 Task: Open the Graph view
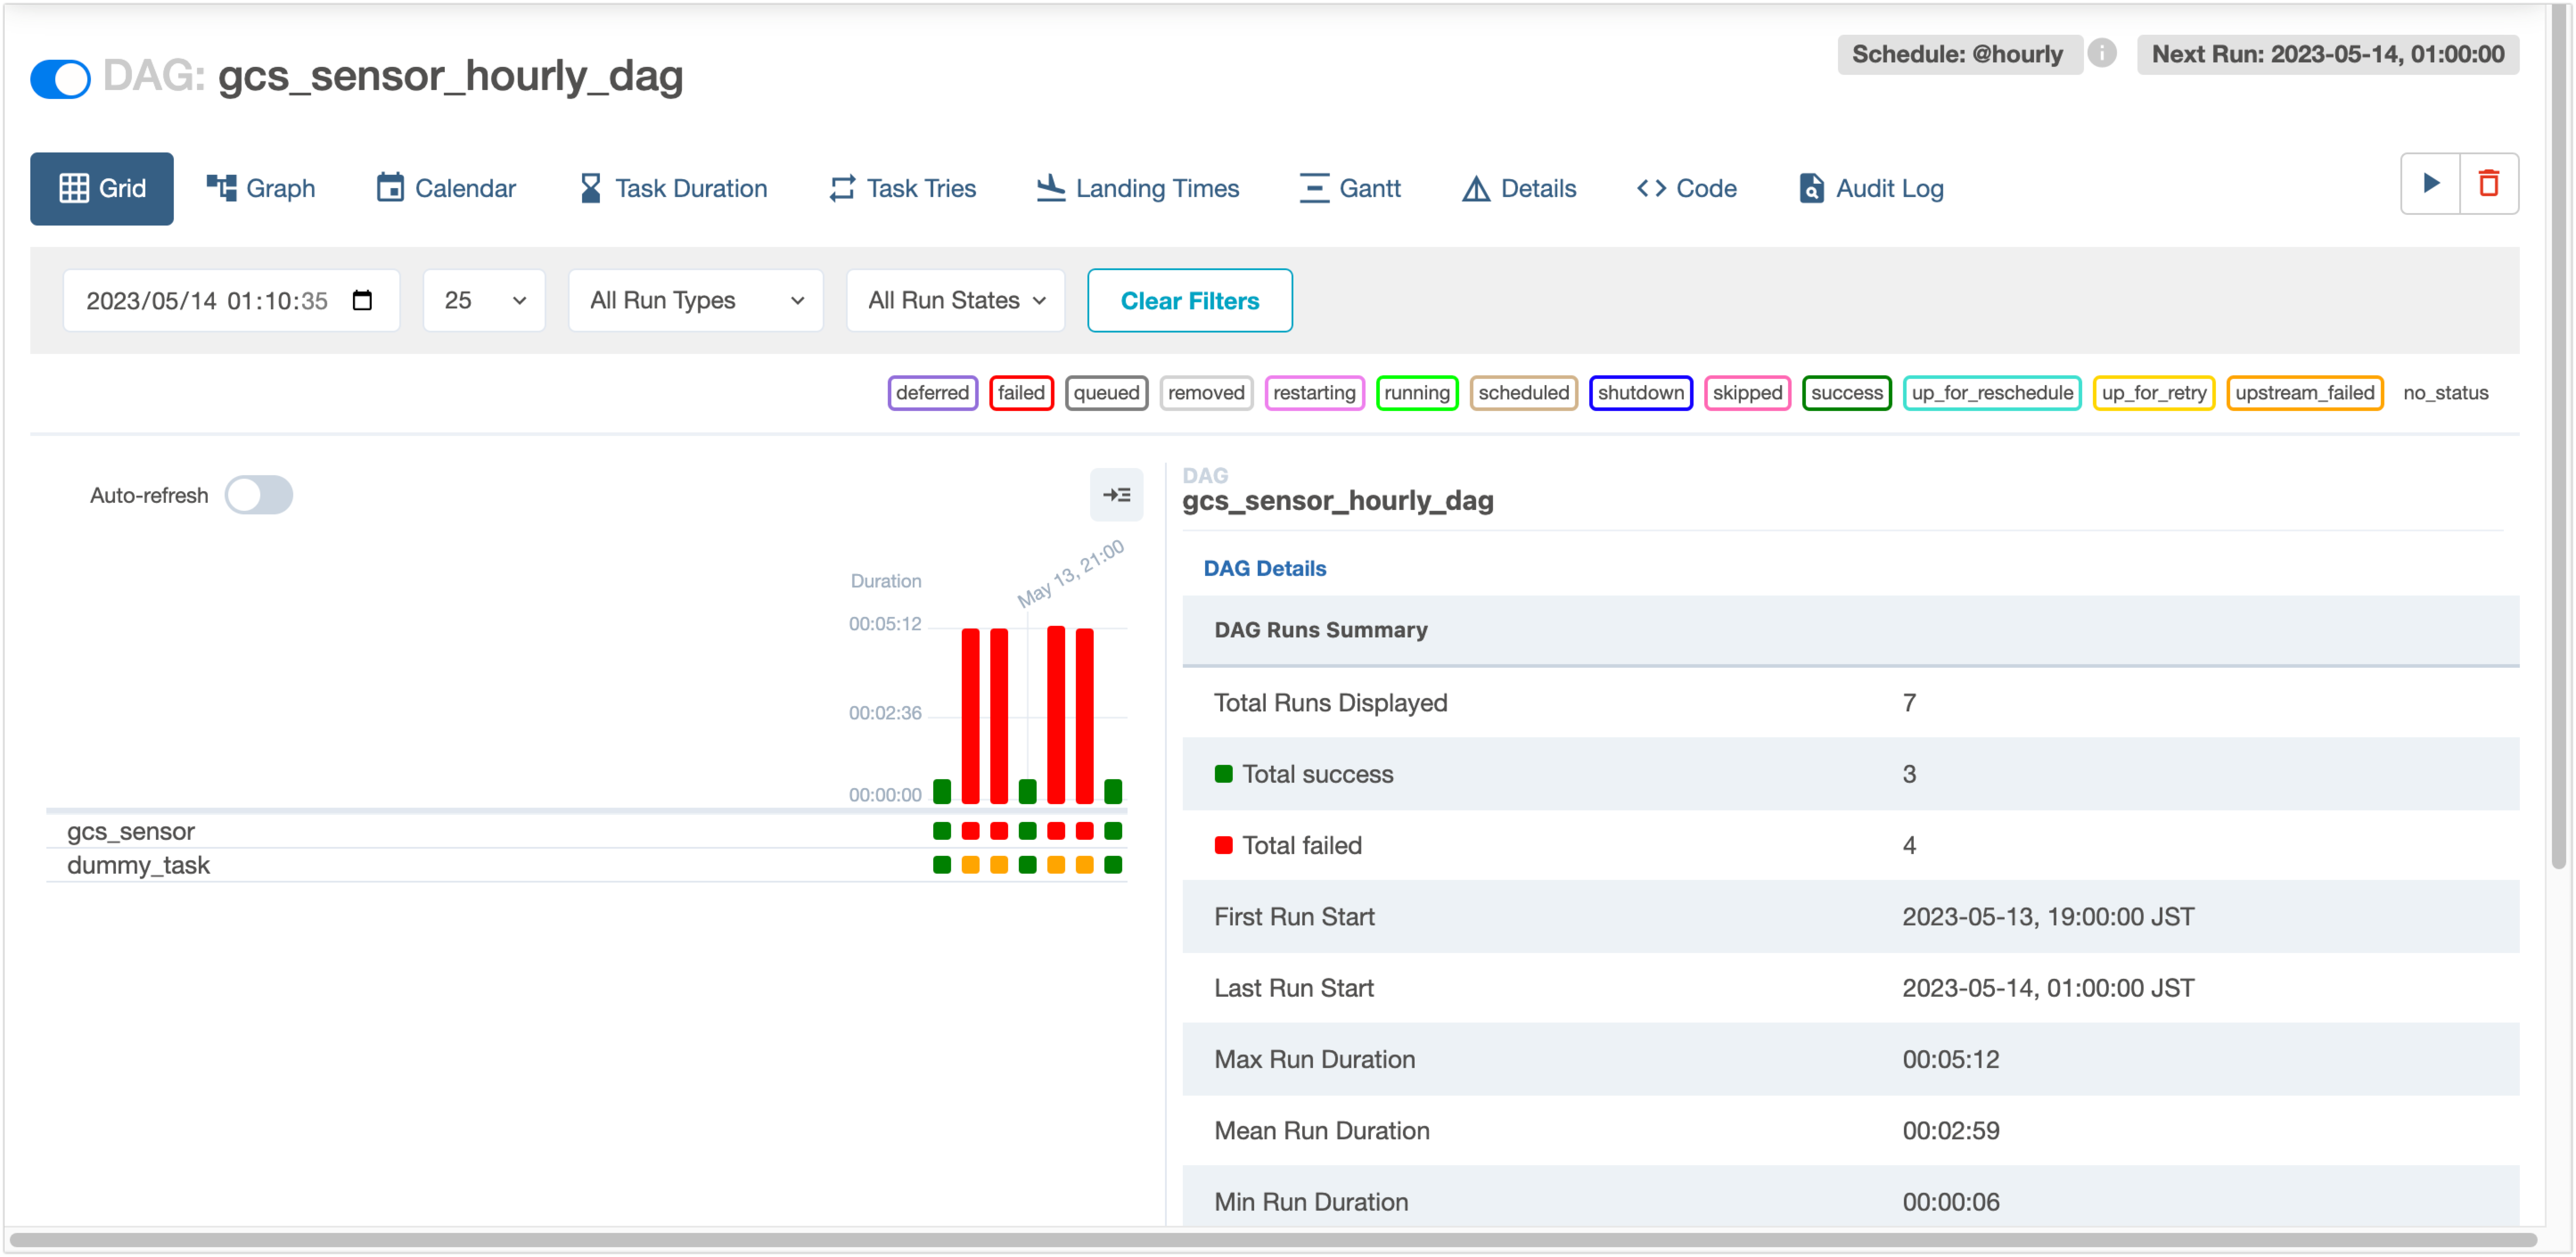[x=261, y=188]
